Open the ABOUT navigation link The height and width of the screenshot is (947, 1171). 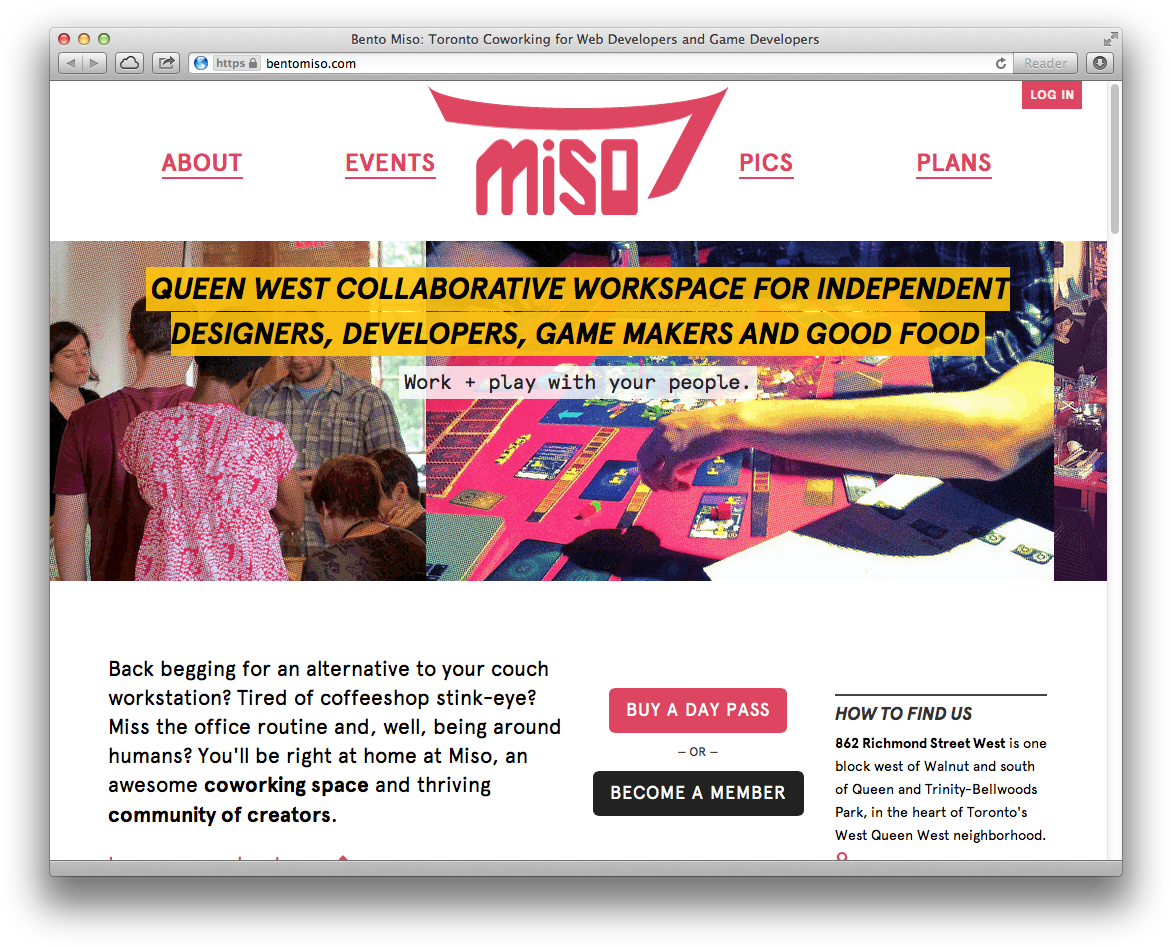(202, 163)
